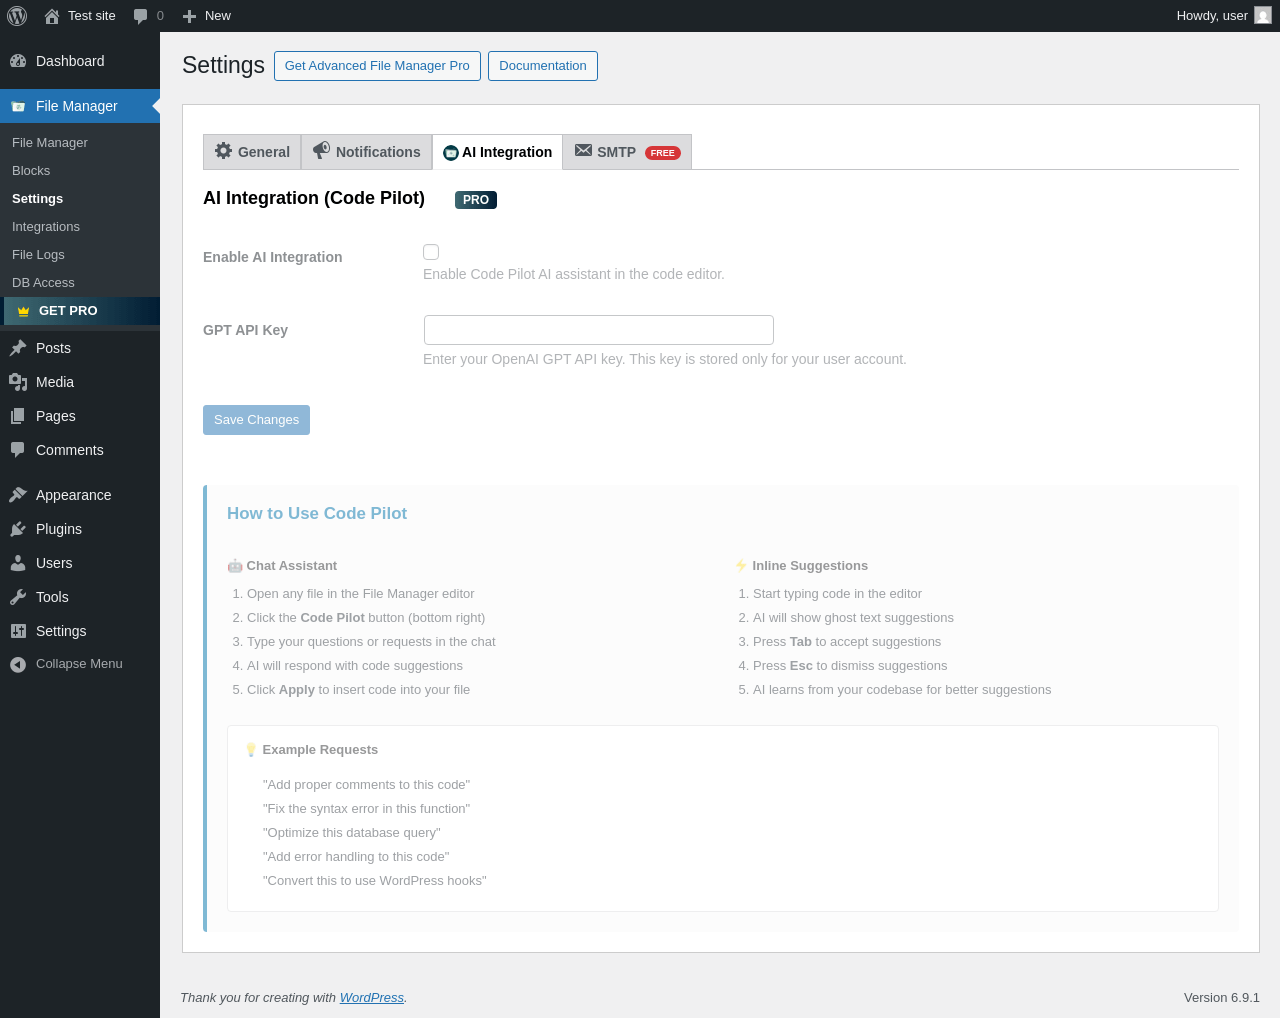Click the Test site name in admin bar

92,16
